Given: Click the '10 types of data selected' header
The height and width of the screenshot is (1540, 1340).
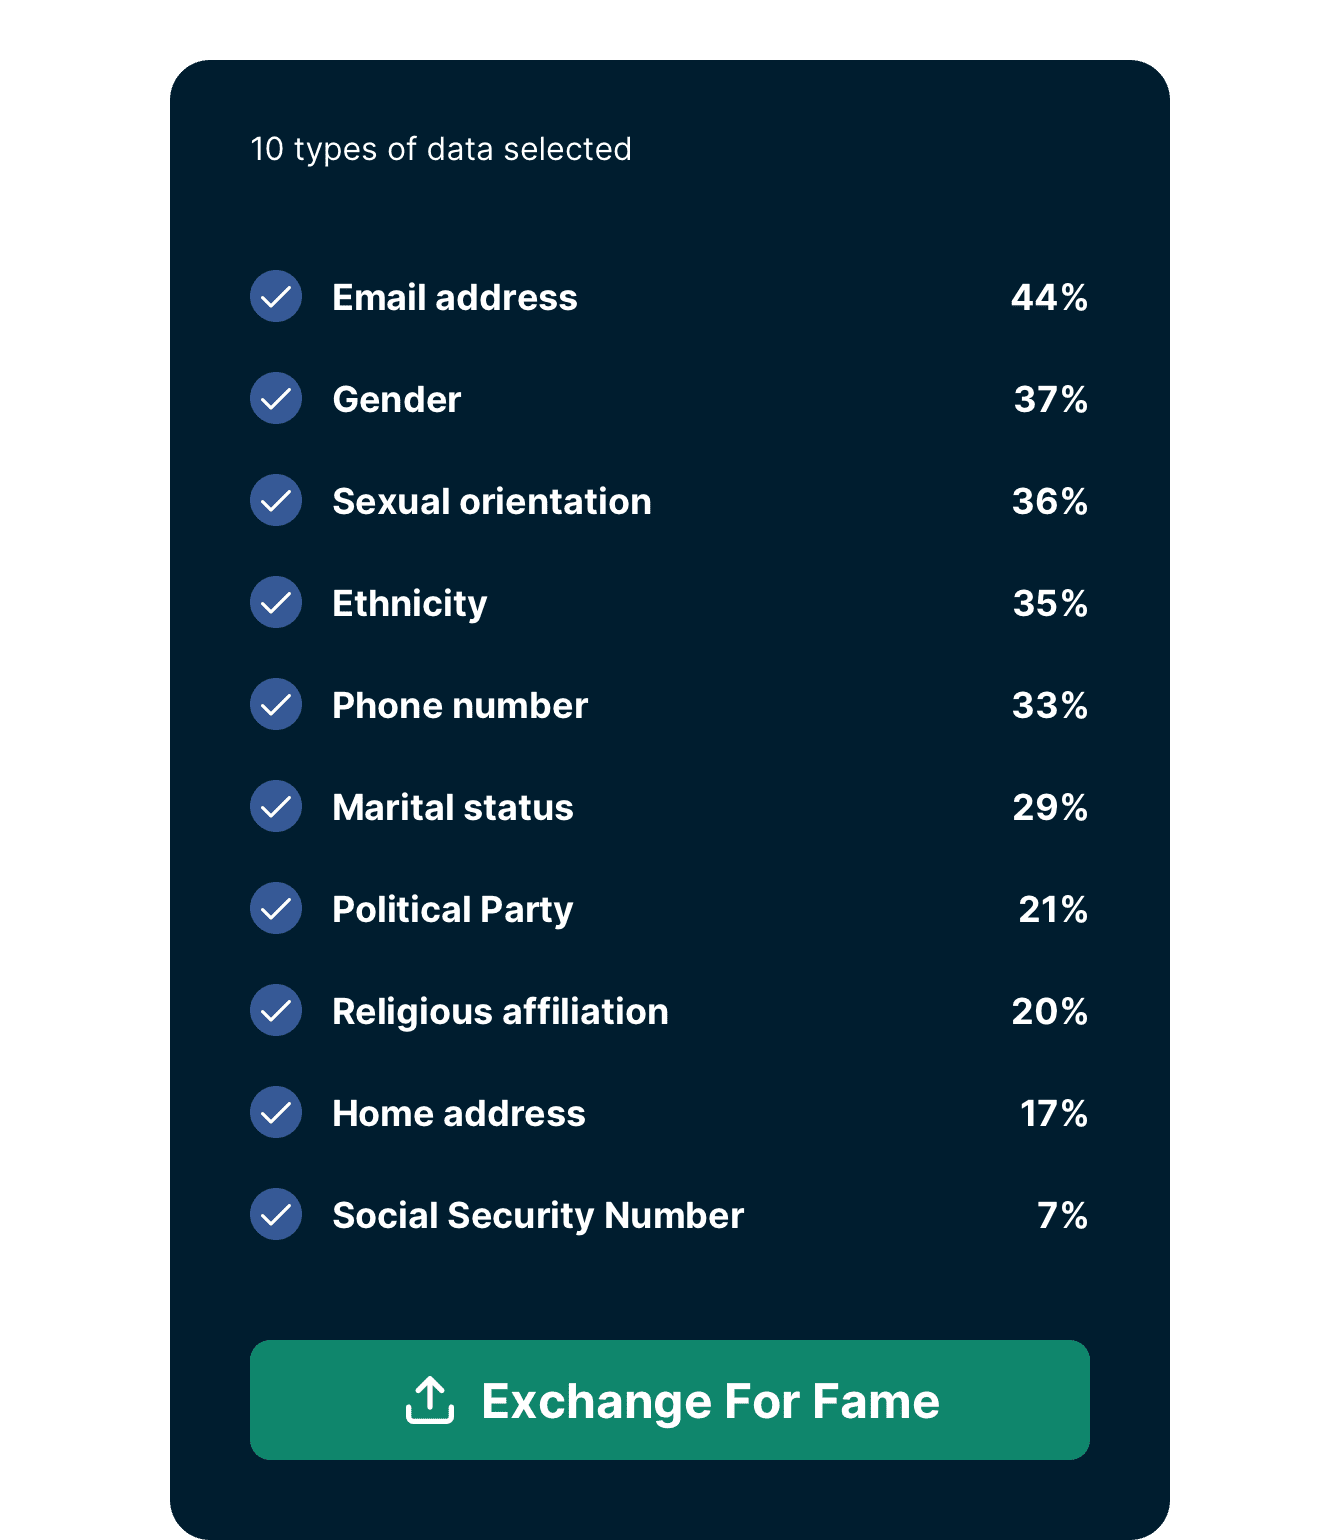Looking at the screenshot, I should tap(440, 148).
